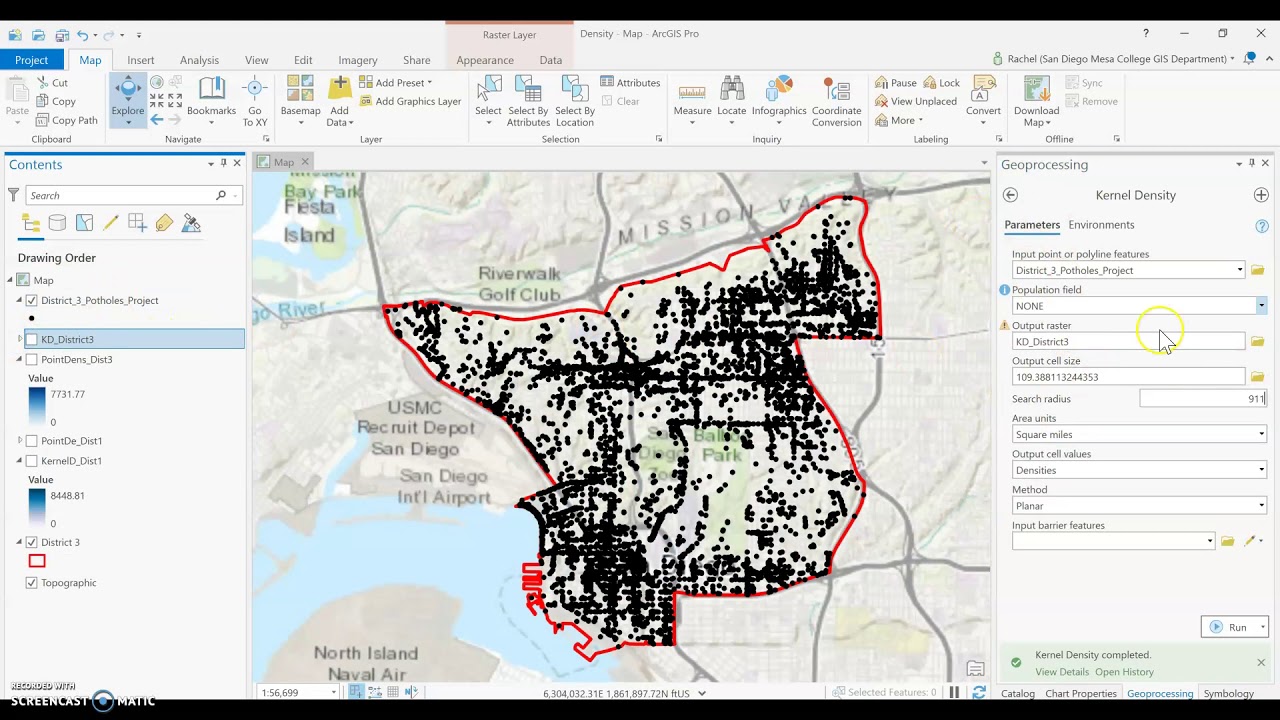
Task: Switch to the Imagery ribbon tab
Action: click(x=357, y=60)
